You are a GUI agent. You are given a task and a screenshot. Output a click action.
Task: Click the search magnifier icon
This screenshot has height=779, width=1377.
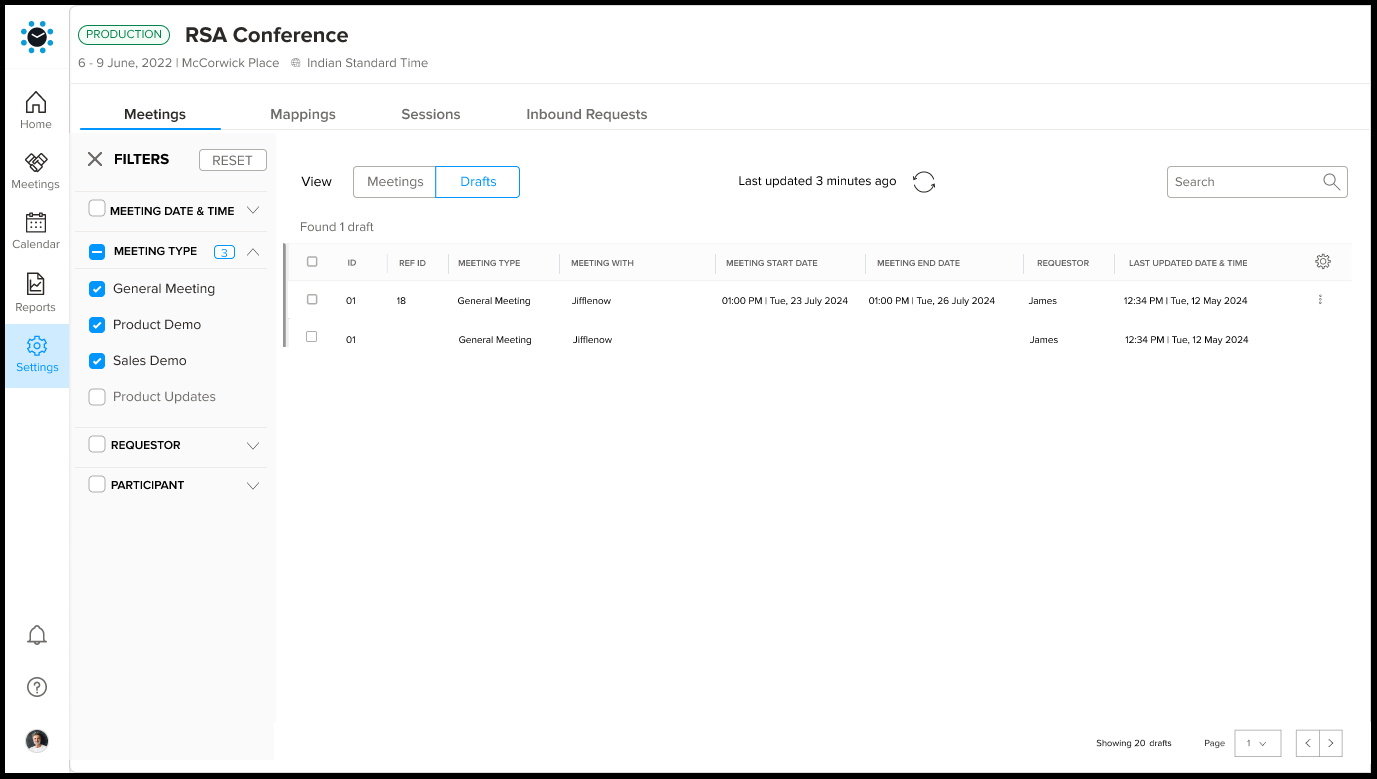click(1331, 181)
